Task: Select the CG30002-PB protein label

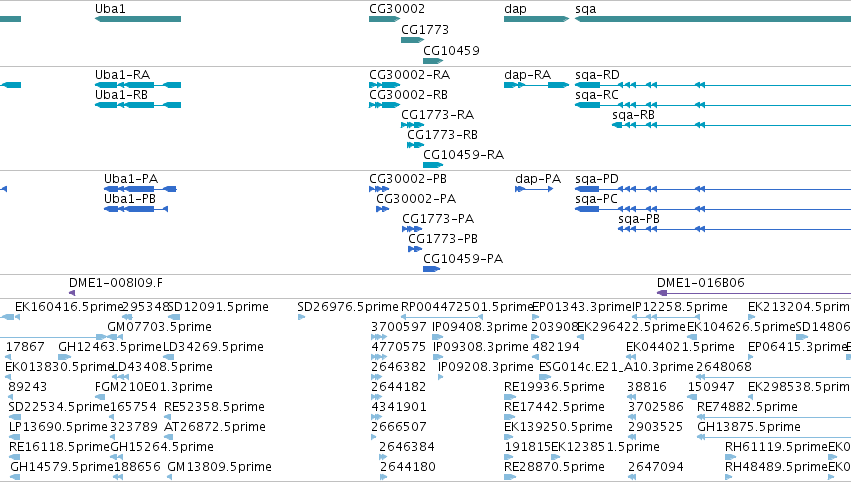Action: (x=408, y=179)
